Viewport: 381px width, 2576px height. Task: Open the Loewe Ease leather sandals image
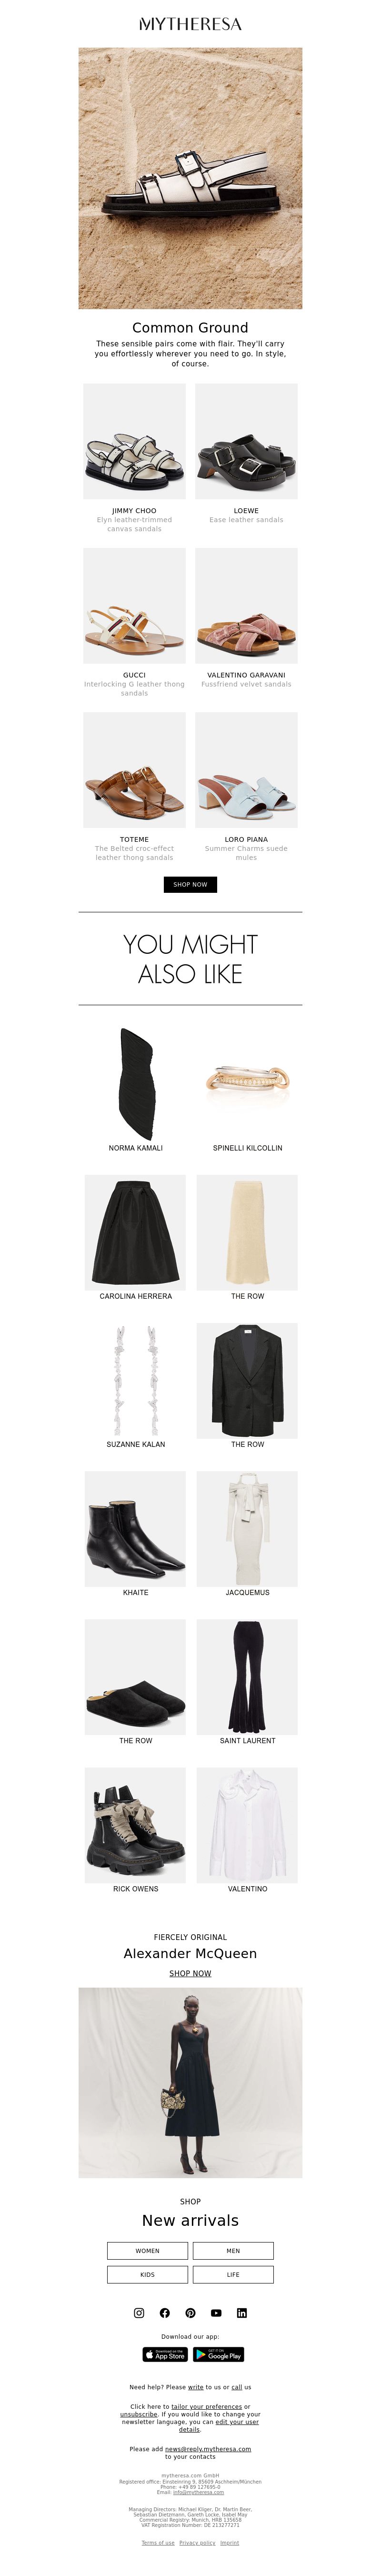point(246,441)
